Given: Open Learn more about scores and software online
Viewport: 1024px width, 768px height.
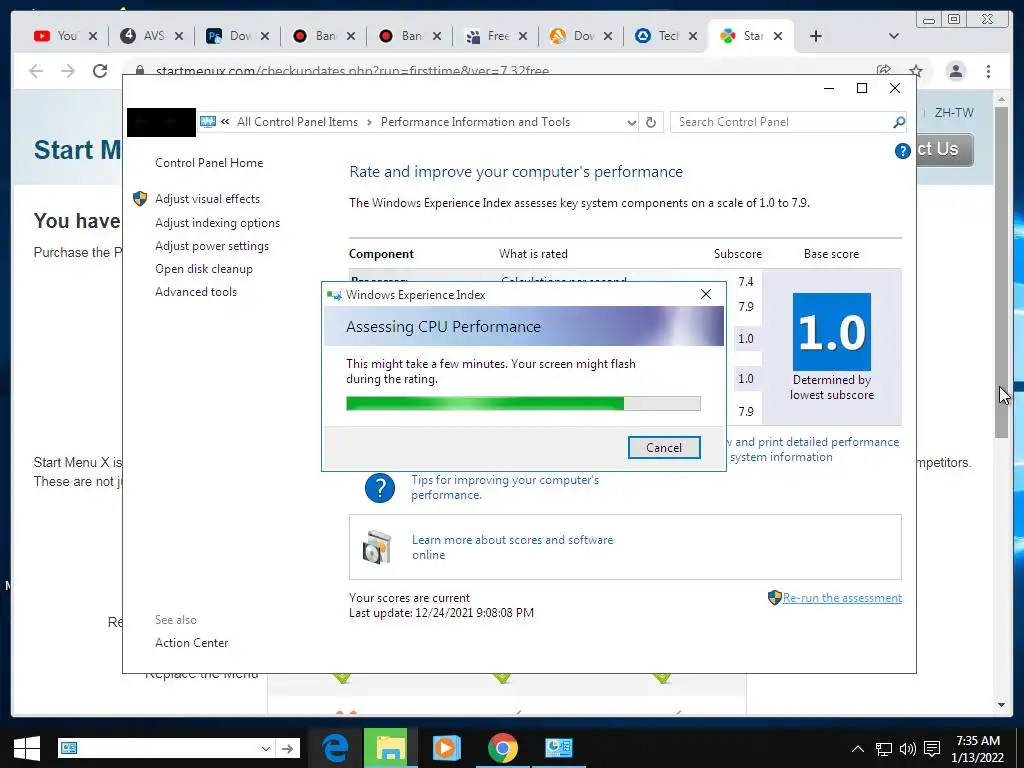Looking at the screenshot, I should click(512, 547).
